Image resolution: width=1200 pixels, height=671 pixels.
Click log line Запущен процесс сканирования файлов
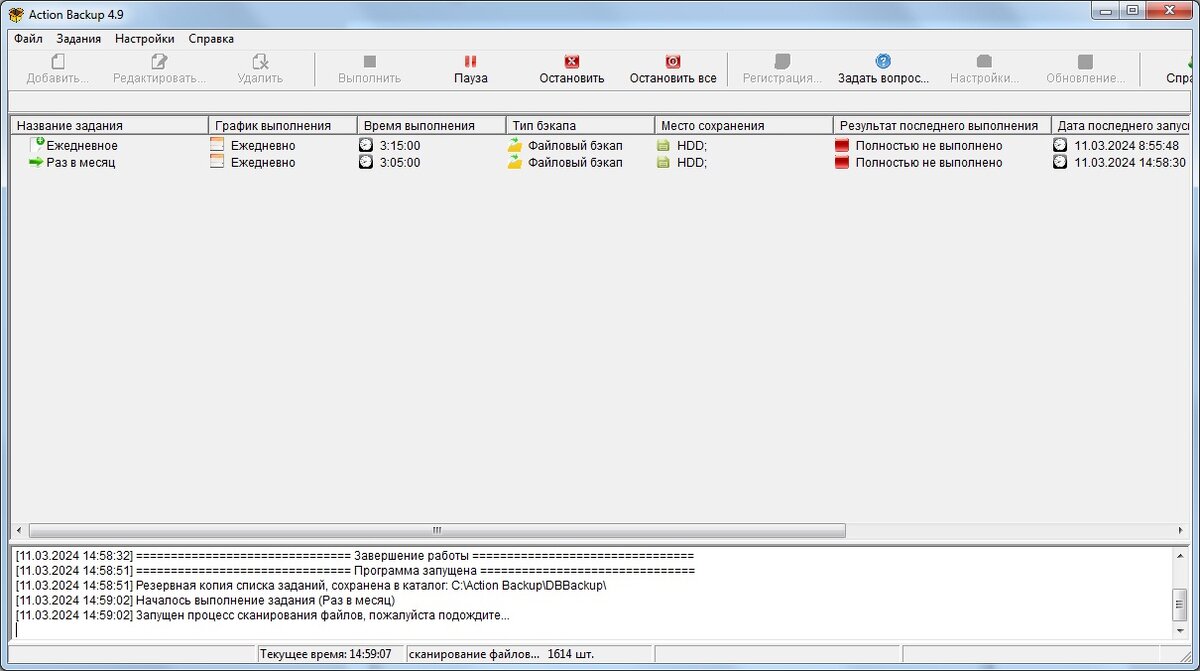(262, 615)
